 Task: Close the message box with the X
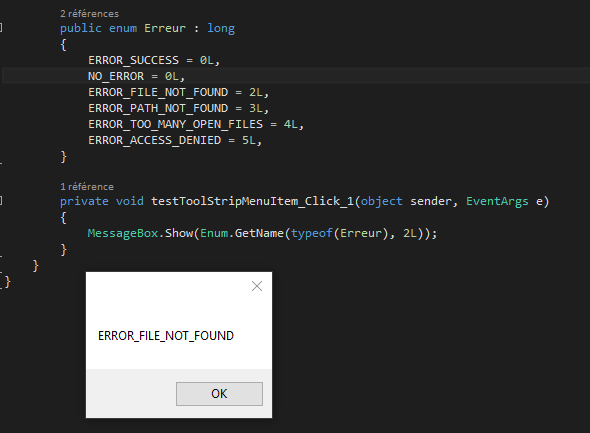[257, 286]
